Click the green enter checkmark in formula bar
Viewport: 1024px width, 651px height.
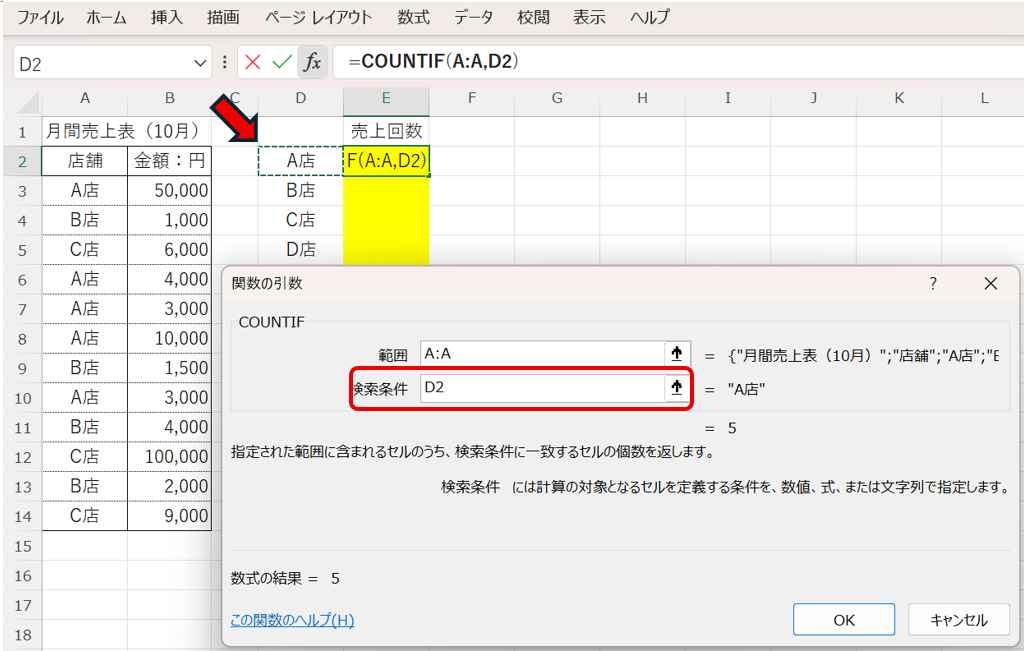click(282, 62)
